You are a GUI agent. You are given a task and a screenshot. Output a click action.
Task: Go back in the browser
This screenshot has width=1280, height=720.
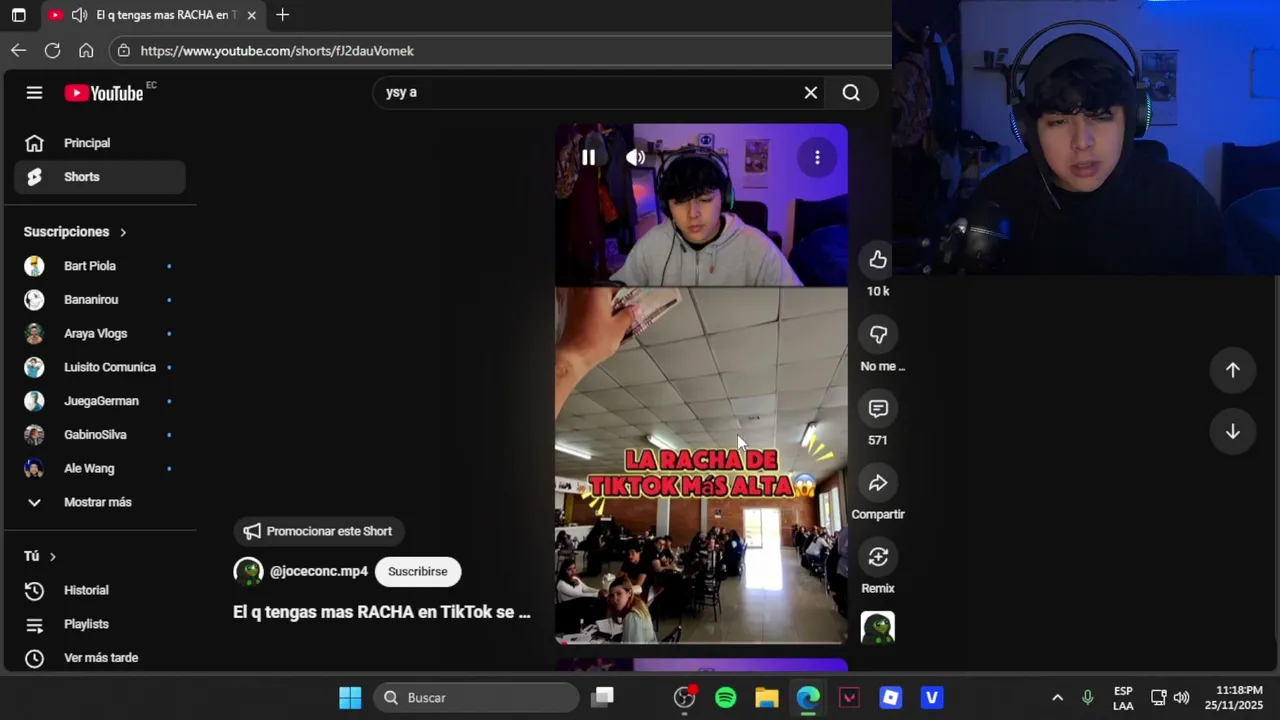tap(19, 51)
